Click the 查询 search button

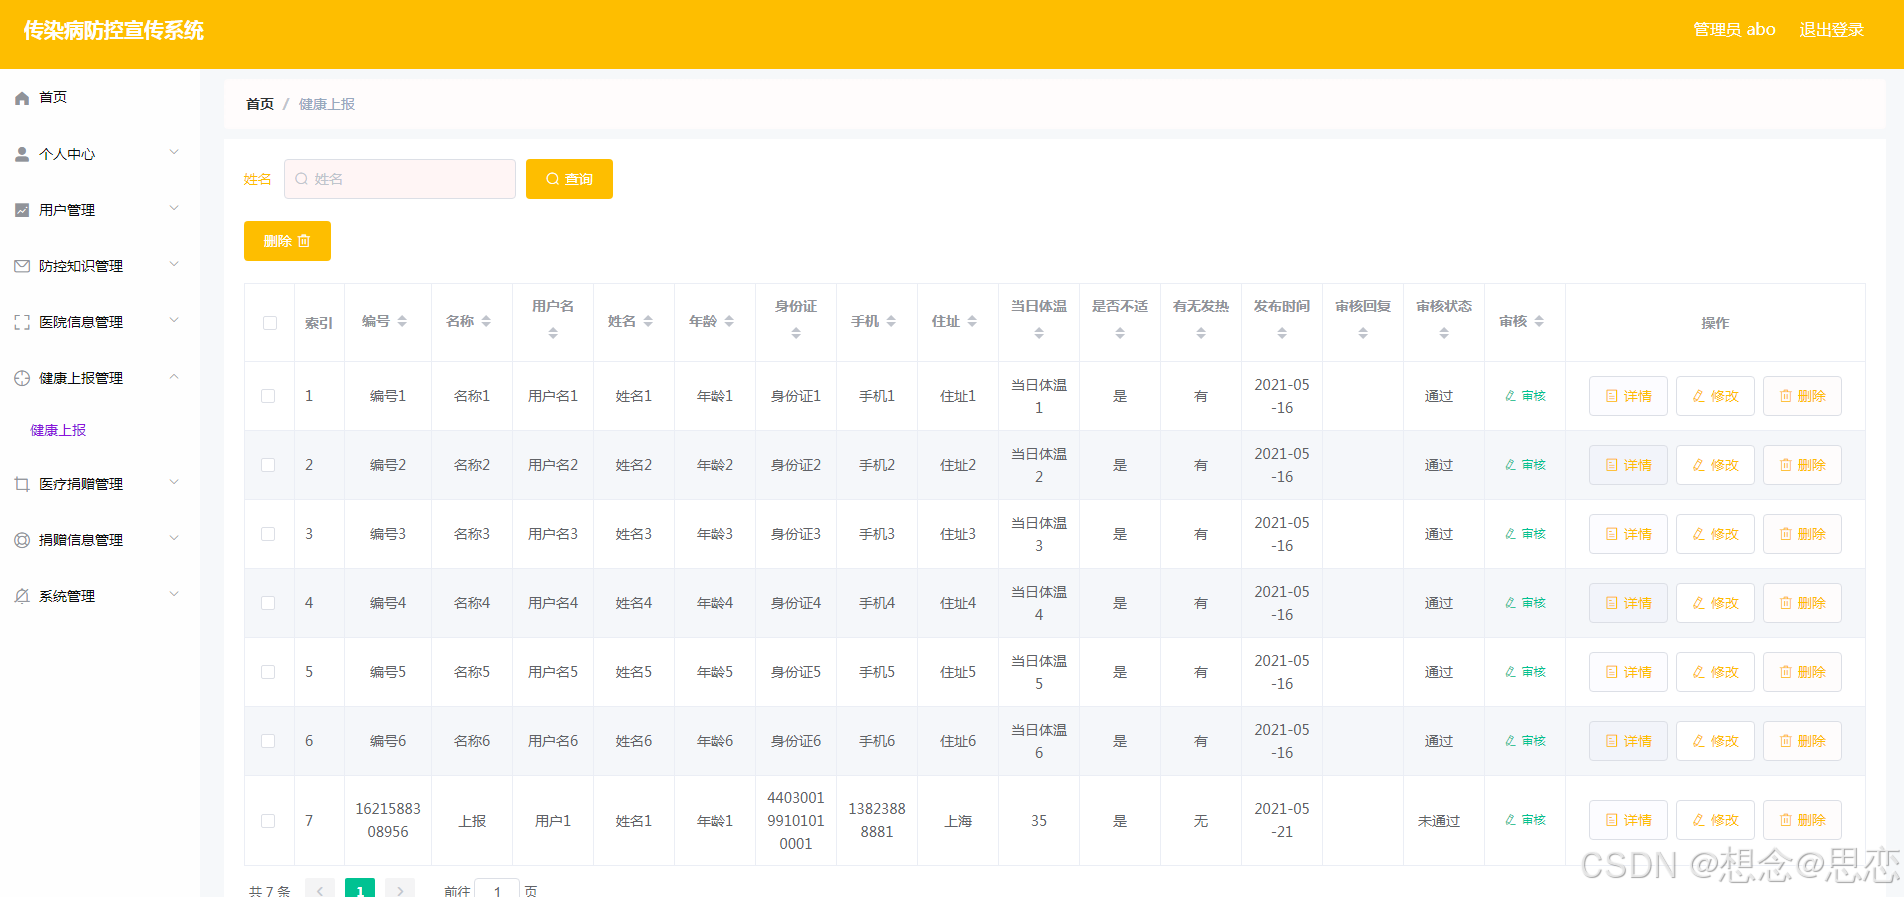click(x=569, y=179)
